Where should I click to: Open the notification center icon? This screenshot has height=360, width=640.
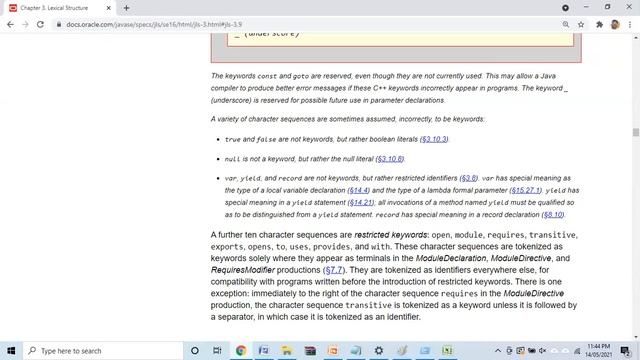[x=625, y=351]
